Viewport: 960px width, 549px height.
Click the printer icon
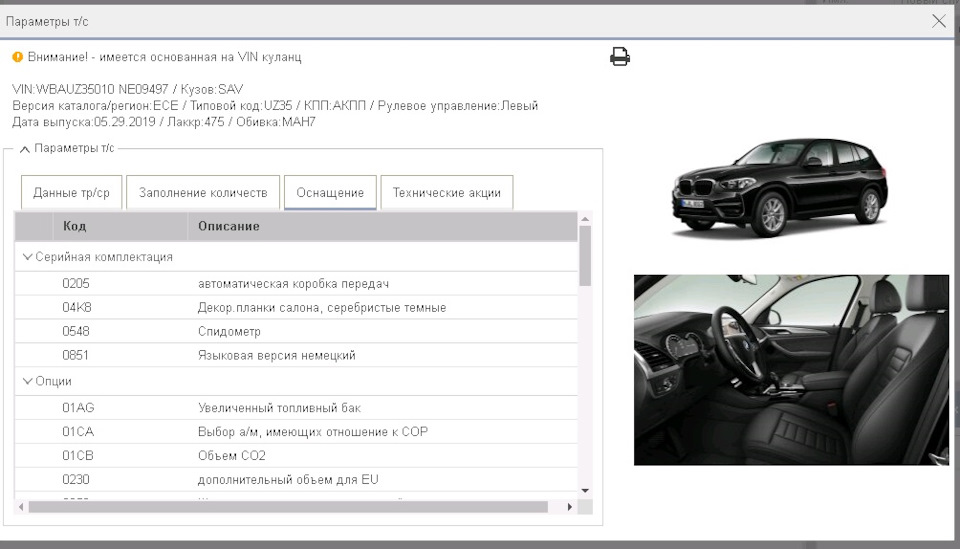click(620, 57)
